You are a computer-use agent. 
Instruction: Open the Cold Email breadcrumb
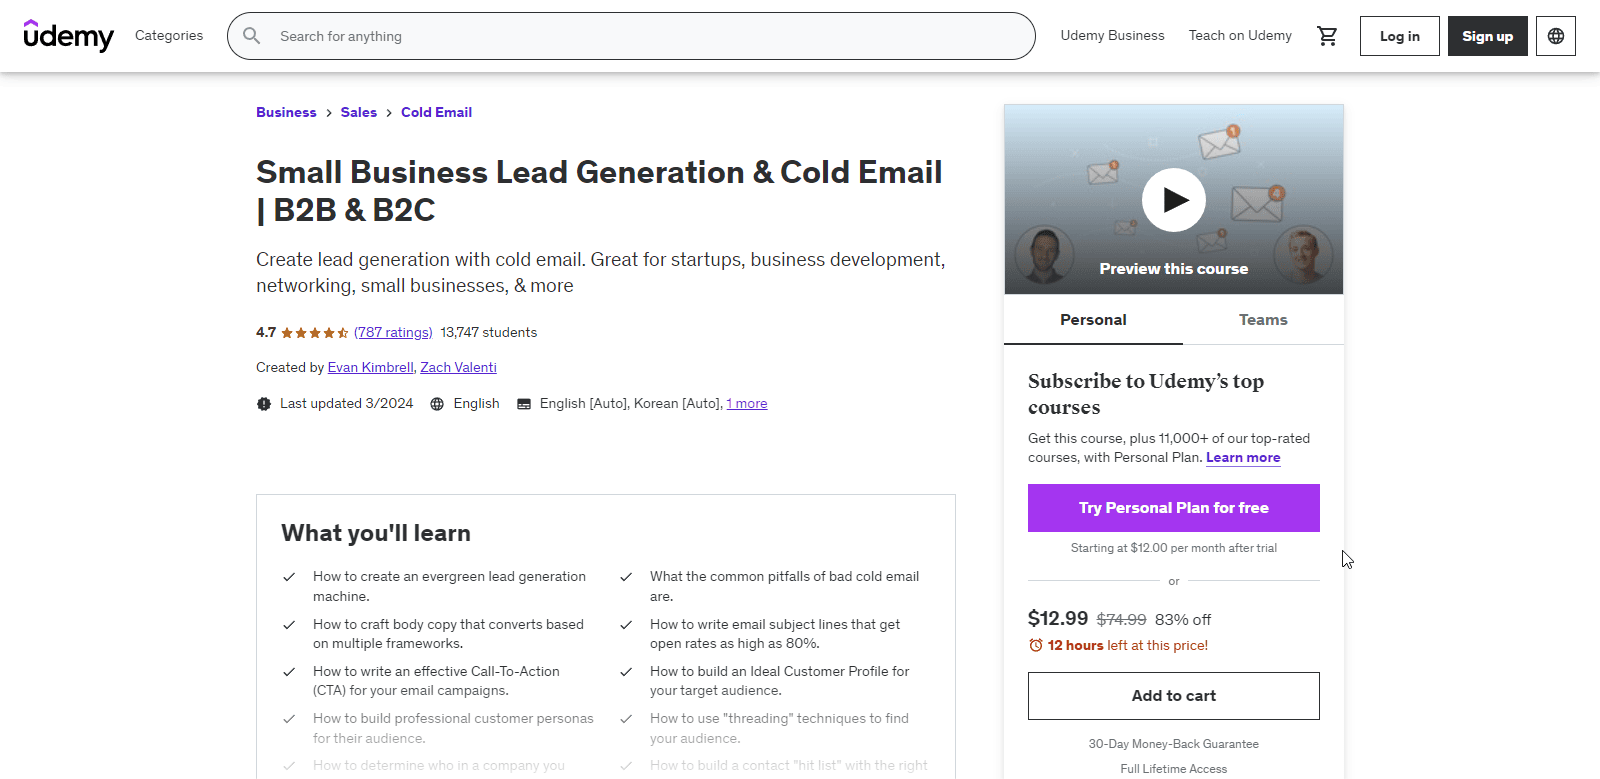point(436,112)
